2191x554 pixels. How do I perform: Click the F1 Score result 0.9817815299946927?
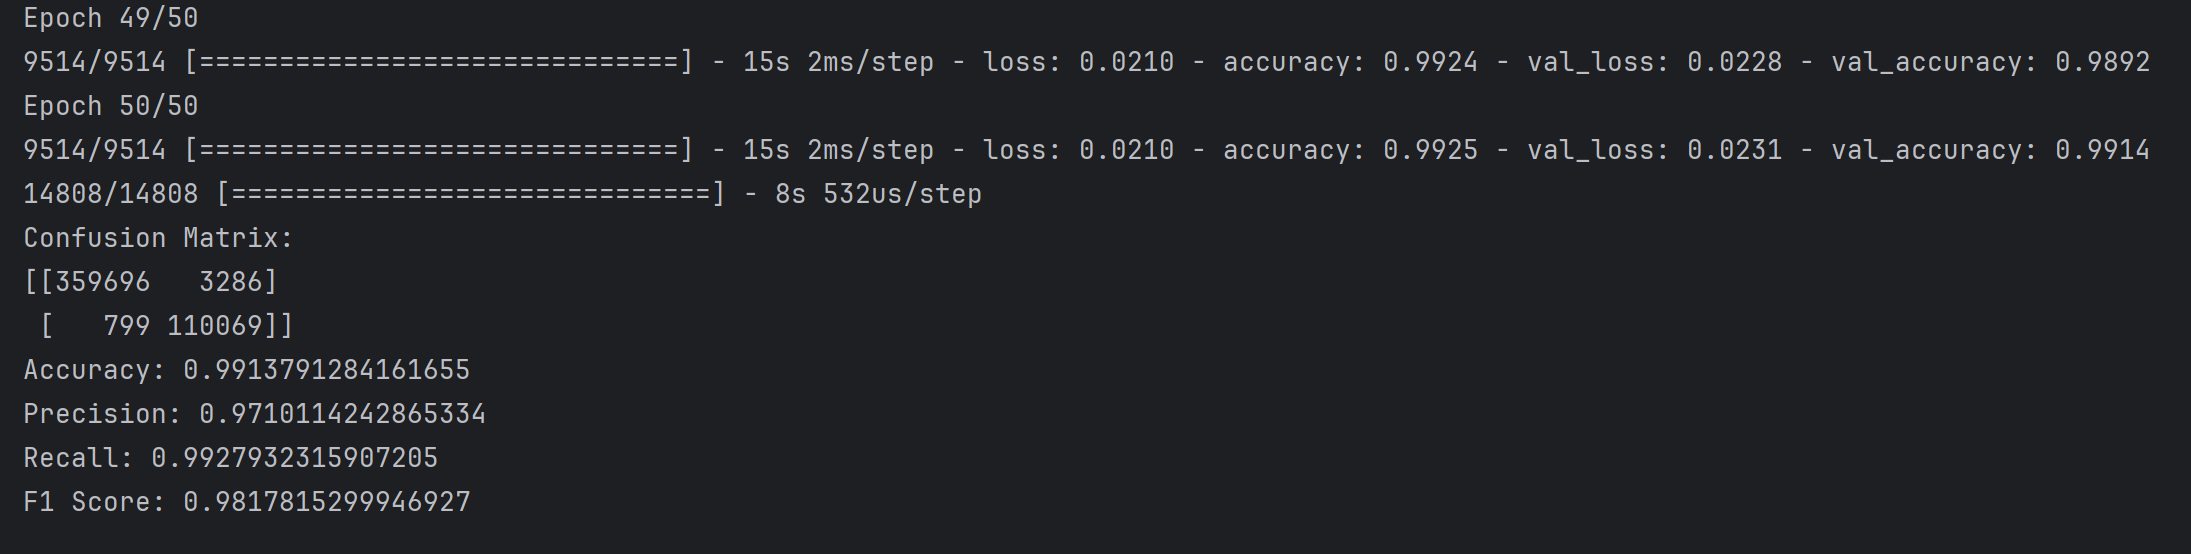coord(326,502)
